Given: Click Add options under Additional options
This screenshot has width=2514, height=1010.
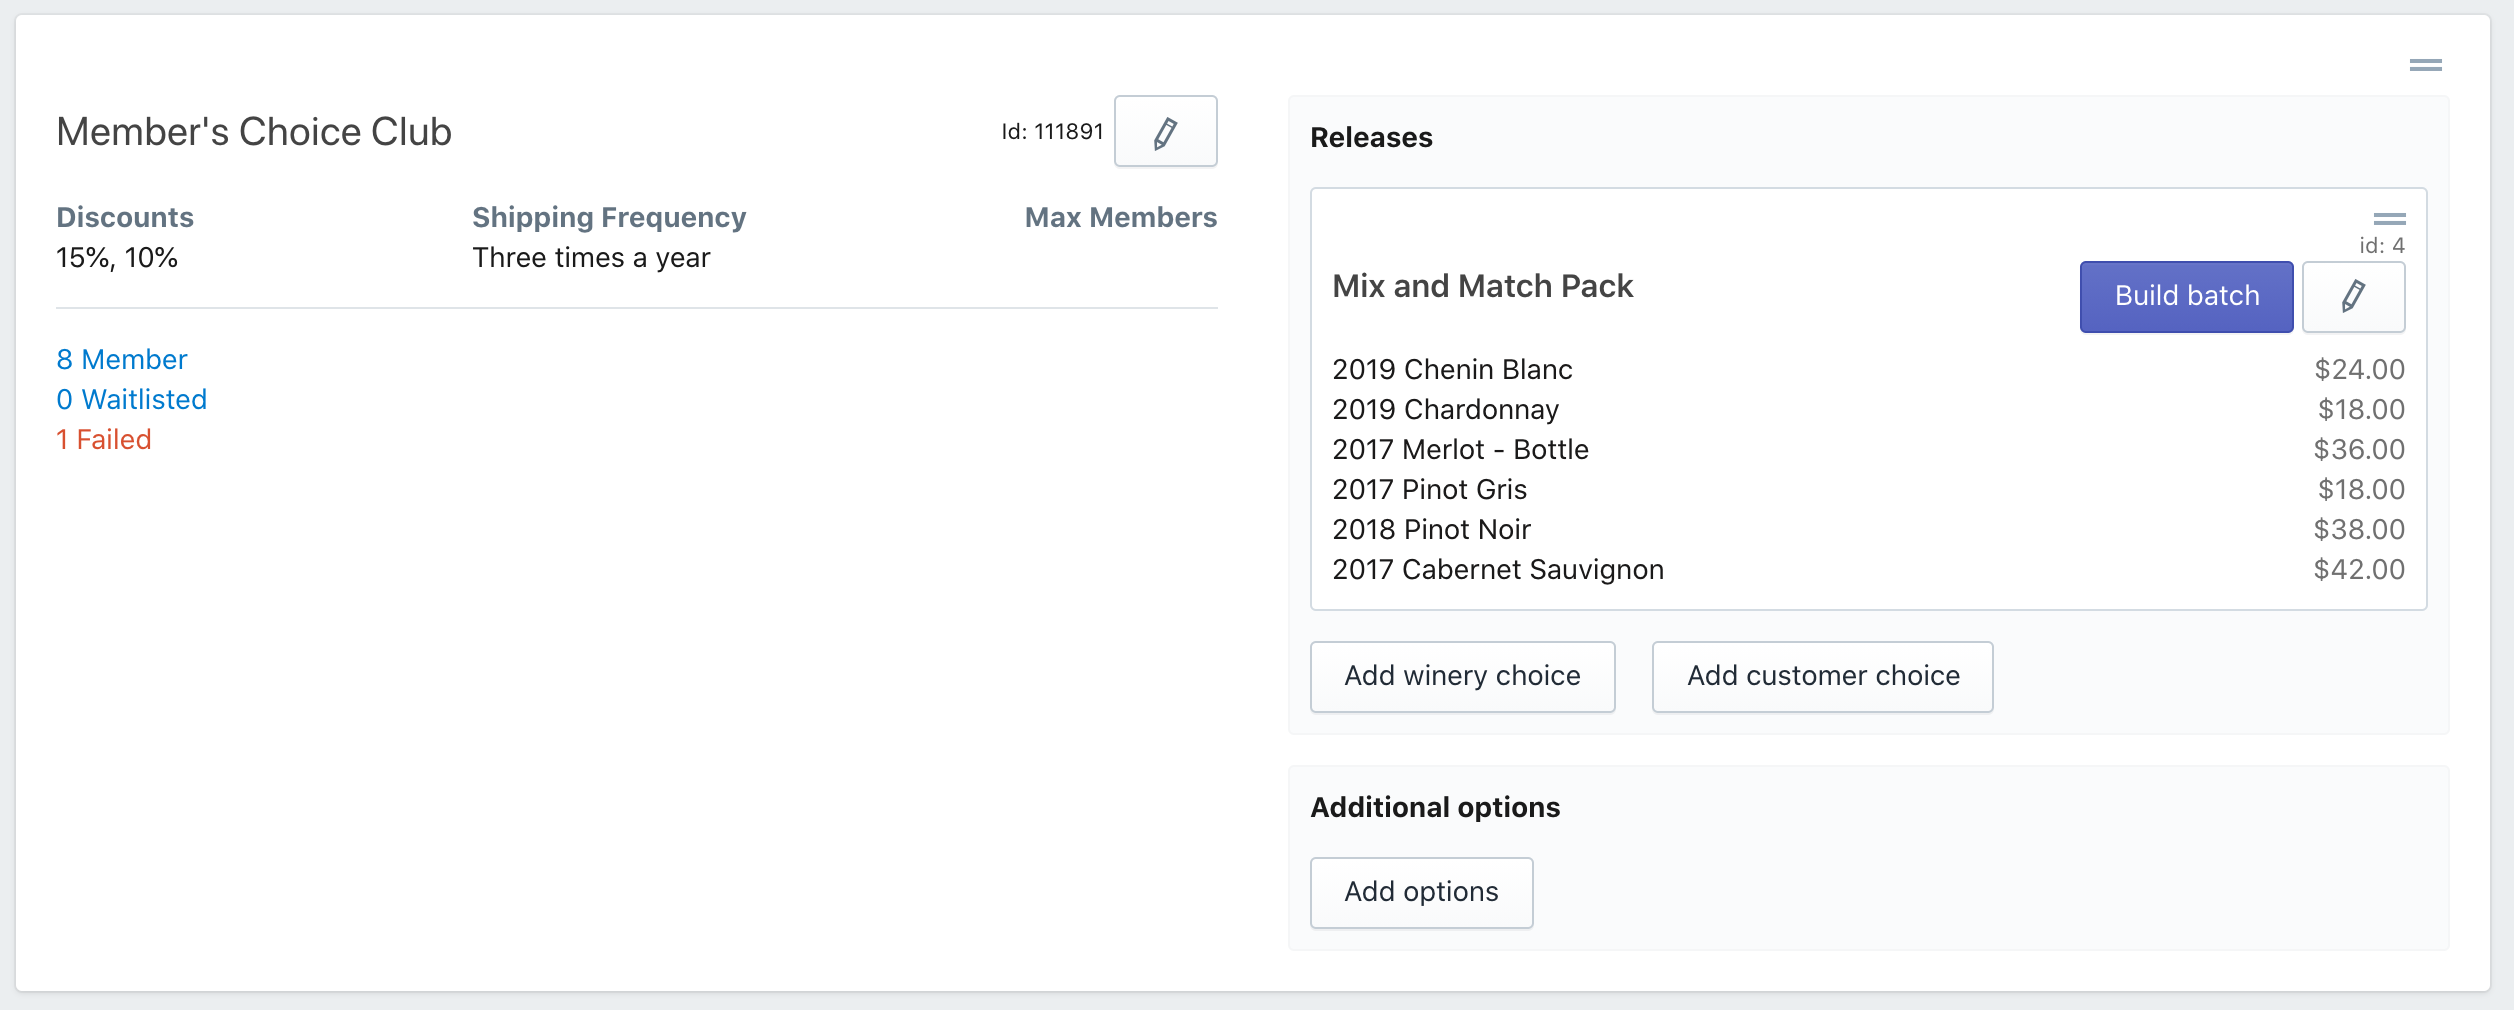Looking at the screenshot, I should 1421,892.
